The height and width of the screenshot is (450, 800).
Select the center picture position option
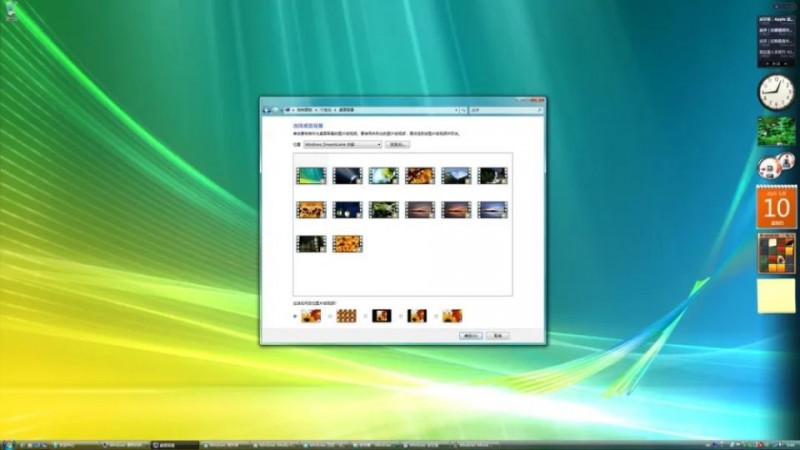(367, 316)
